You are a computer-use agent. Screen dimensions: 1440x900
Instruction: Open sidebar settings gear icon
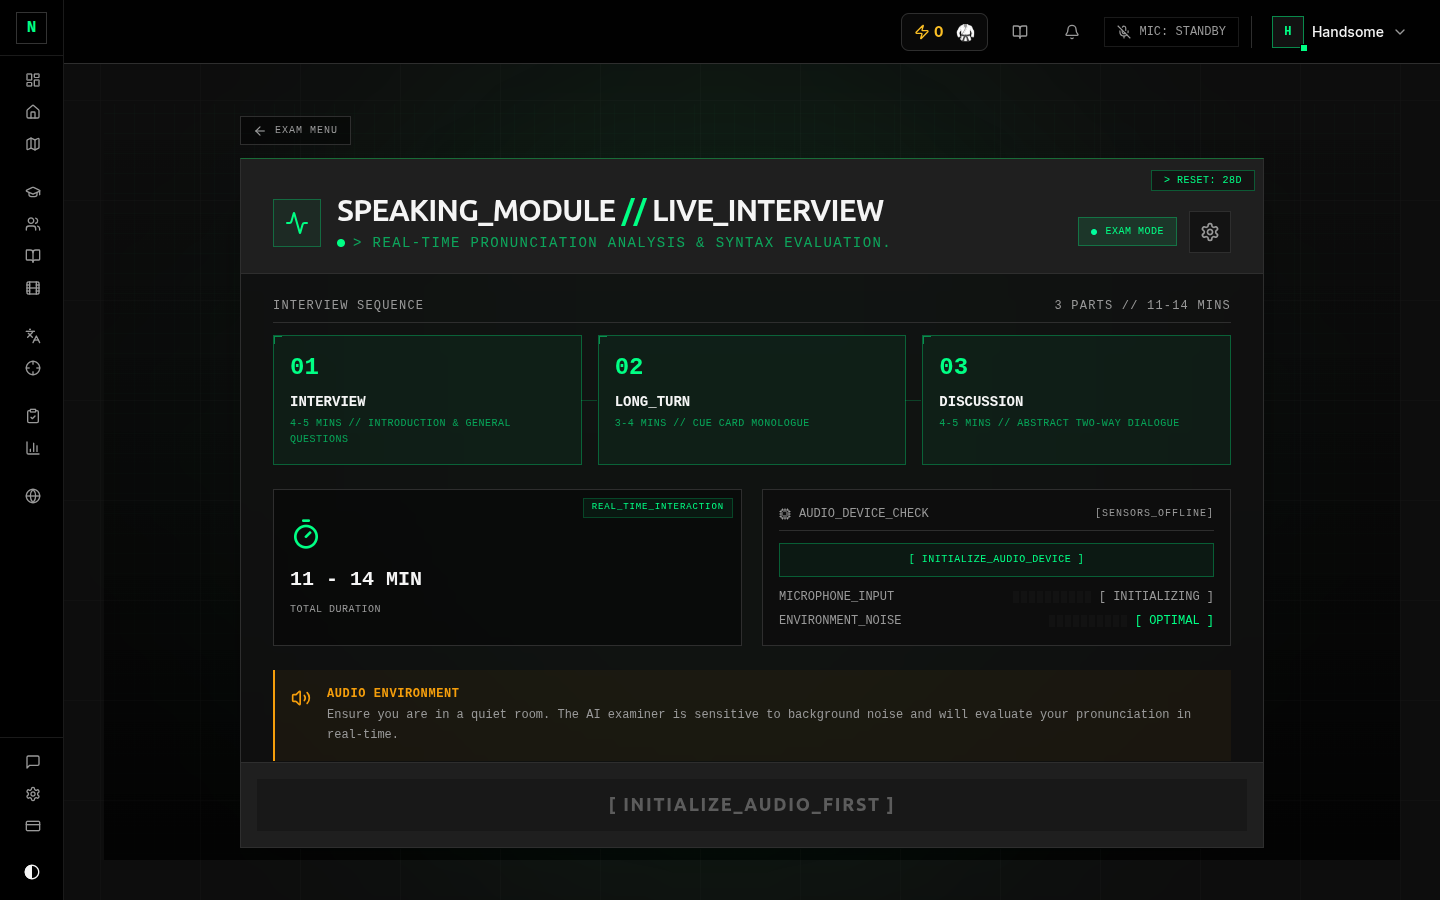[x=33, y=794]
